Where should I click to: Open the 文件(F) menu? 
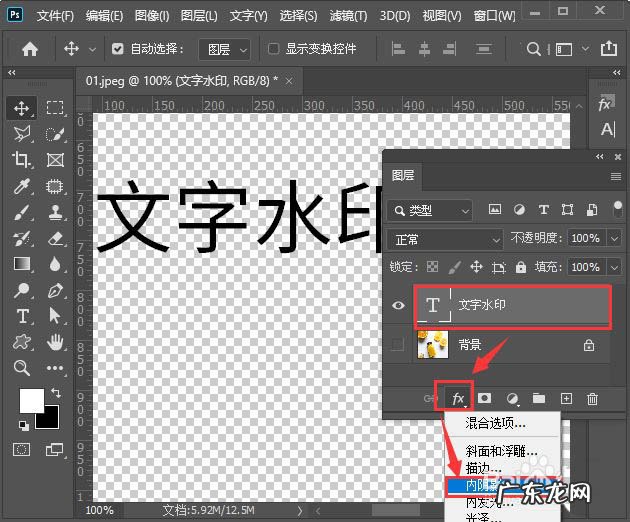pyautogui.click(x=55, y=16)
